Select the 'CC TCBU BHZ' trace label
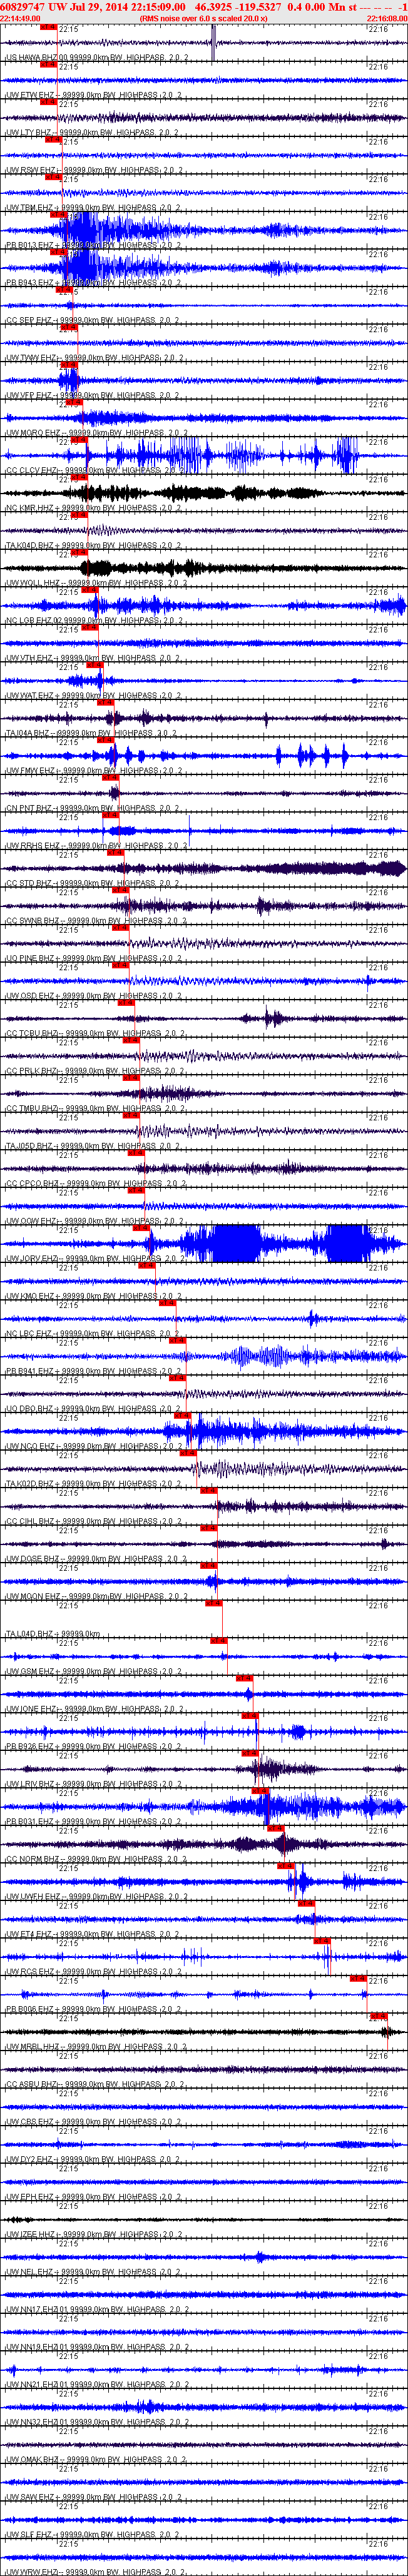 pos(31,1033)
